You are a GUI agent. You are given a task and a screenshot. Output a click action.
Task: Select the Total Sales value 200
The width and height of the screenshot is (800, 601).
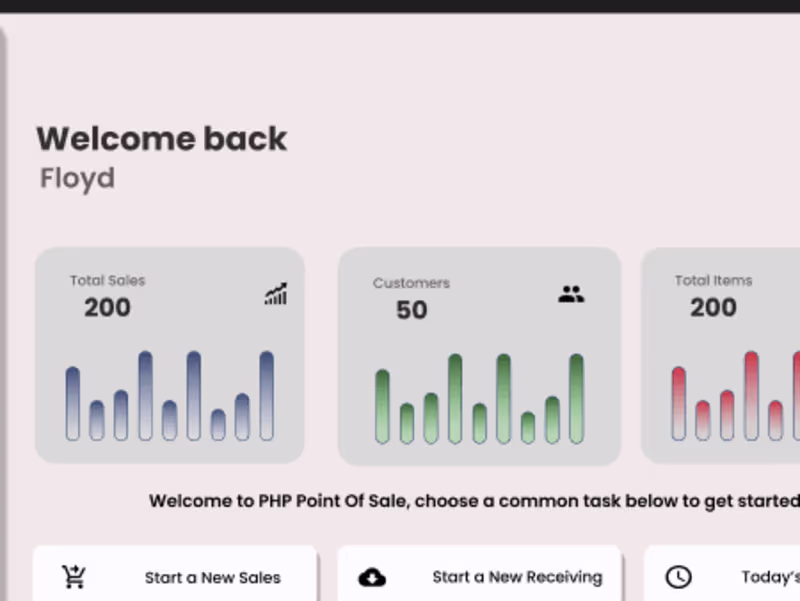click(107, 308)
